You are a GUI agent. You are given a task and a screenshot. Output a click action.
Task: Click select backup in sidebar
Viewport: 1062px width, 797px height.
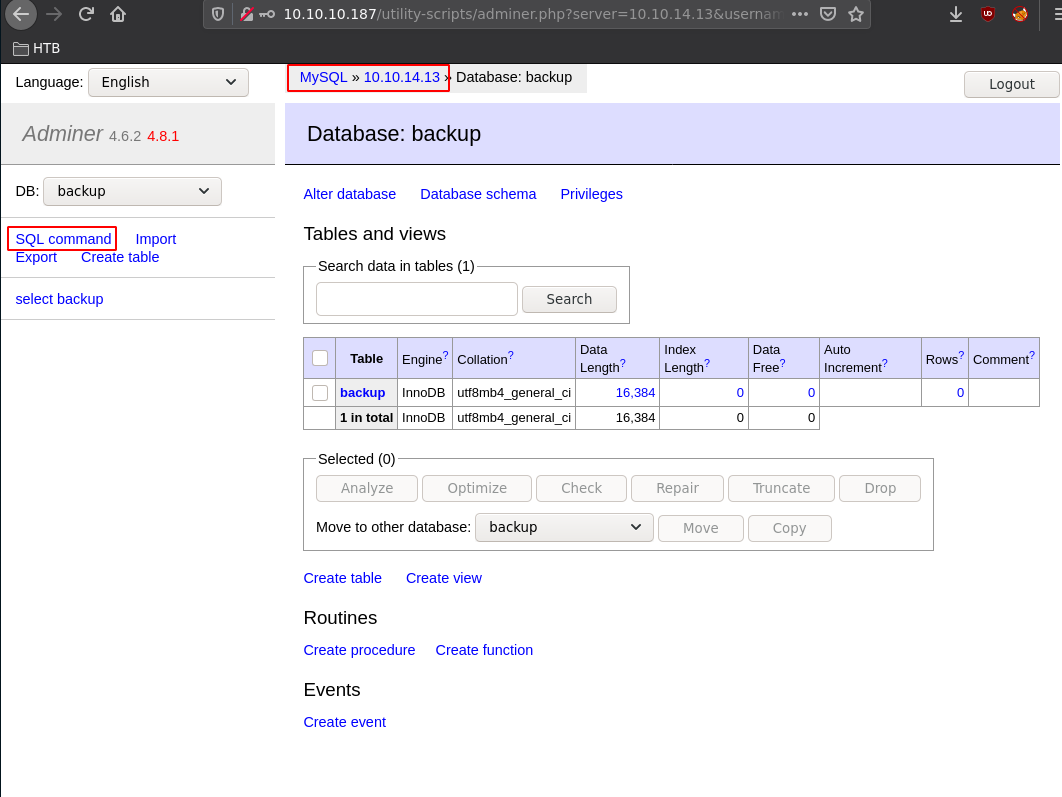60,299
